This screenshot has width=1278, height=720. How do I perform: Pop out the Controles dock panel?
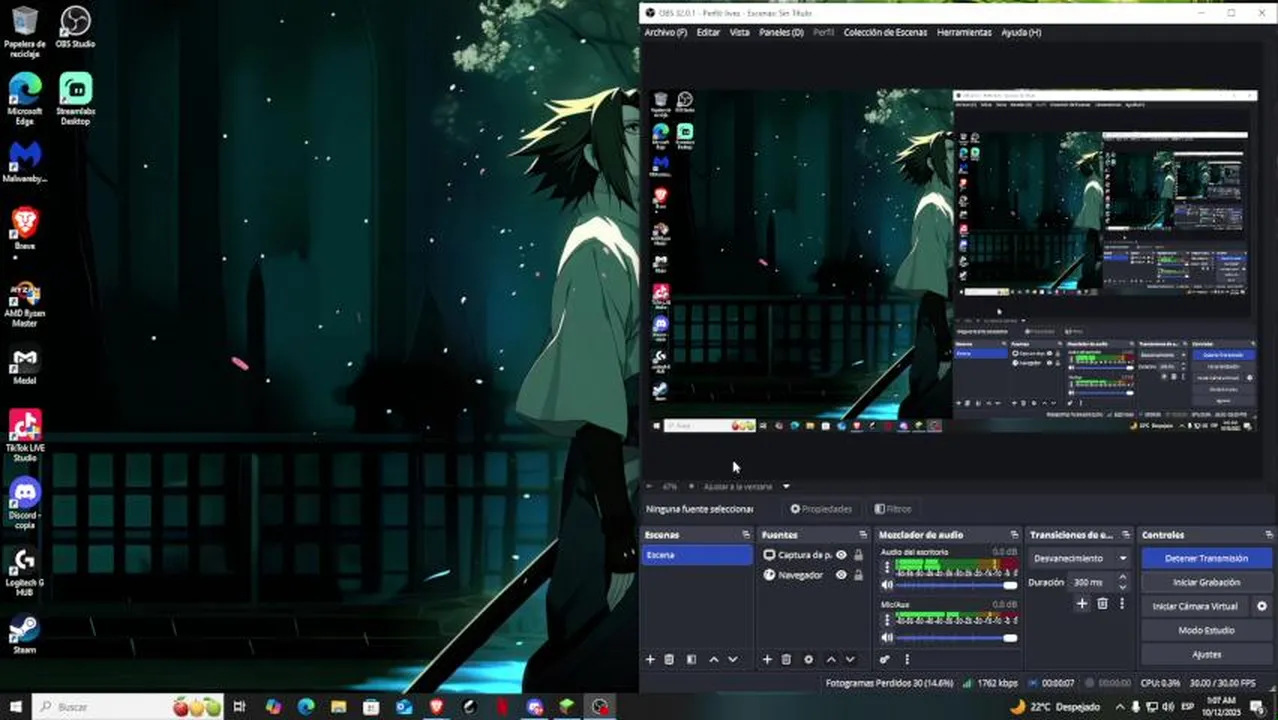[x=1267, y=535]
